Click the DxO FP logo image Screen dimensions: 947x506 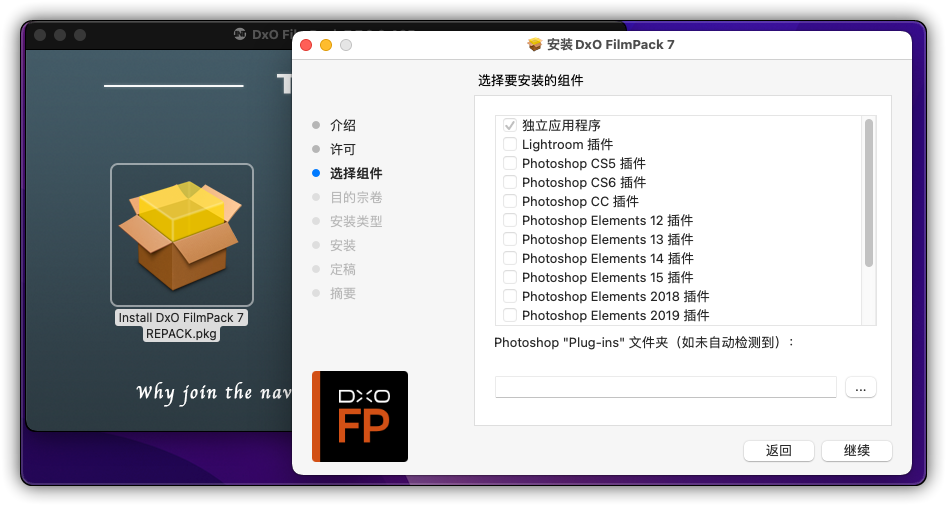[360, 417]
